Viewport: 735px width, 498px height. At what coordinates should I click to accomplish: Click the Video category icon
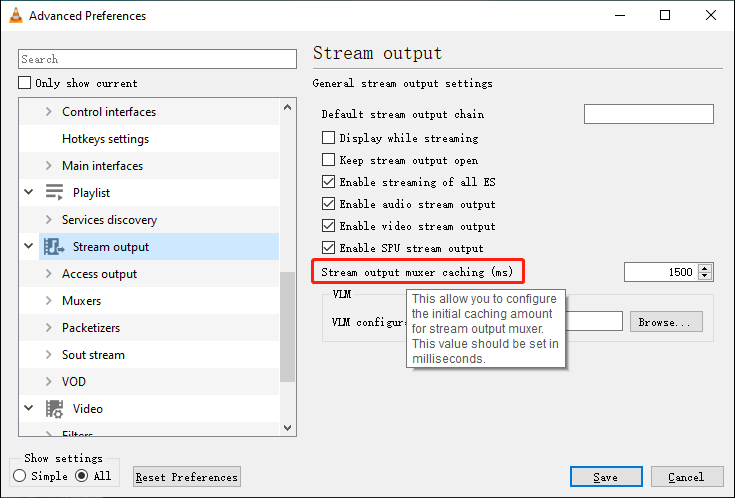[x=54, y=408]
